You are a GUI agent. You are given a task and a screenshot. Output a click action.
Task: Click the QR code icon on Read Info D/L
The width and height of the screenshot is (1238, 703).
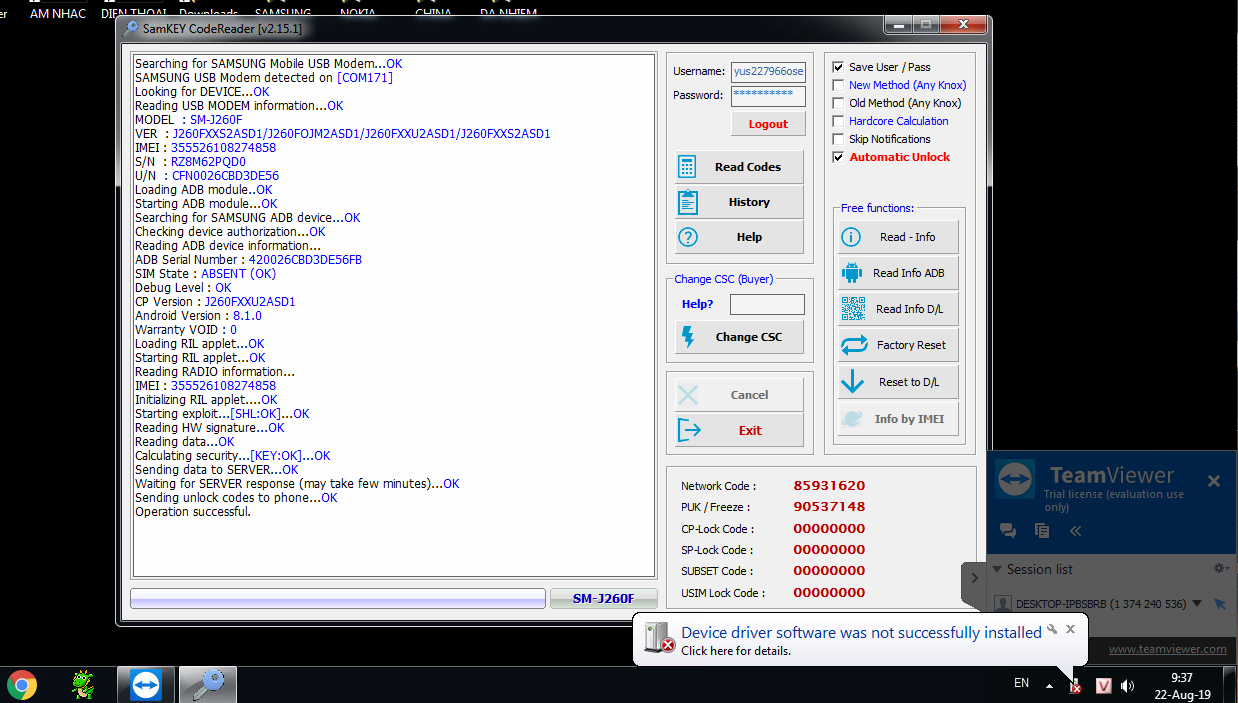(853, 308)
